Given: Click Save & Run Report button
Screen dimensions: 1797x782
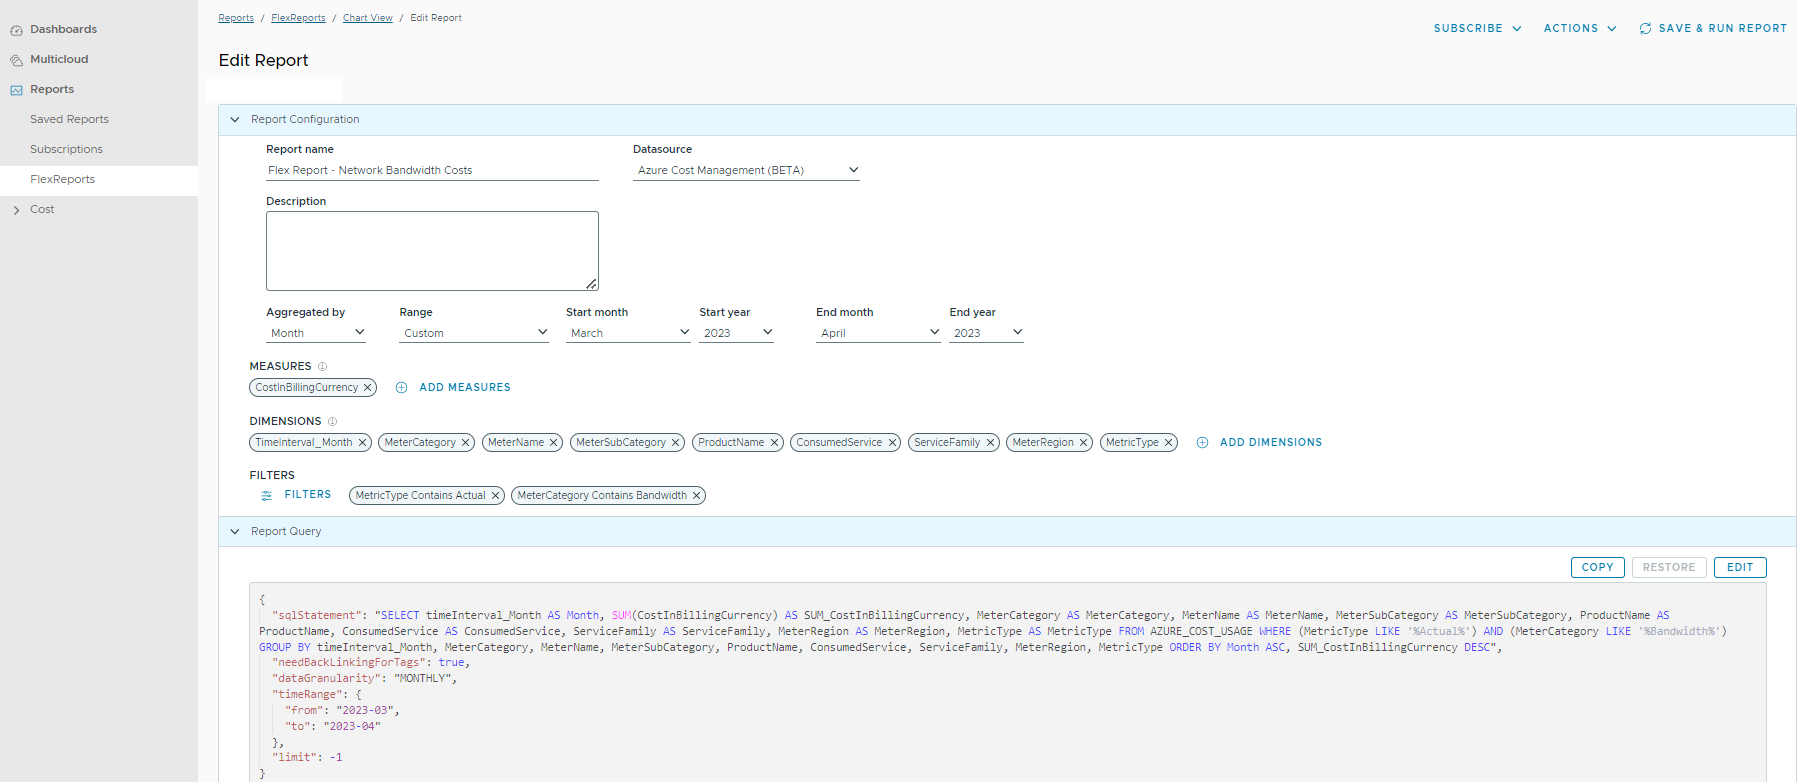Looking at the screenshot, I should (1712, 29).
